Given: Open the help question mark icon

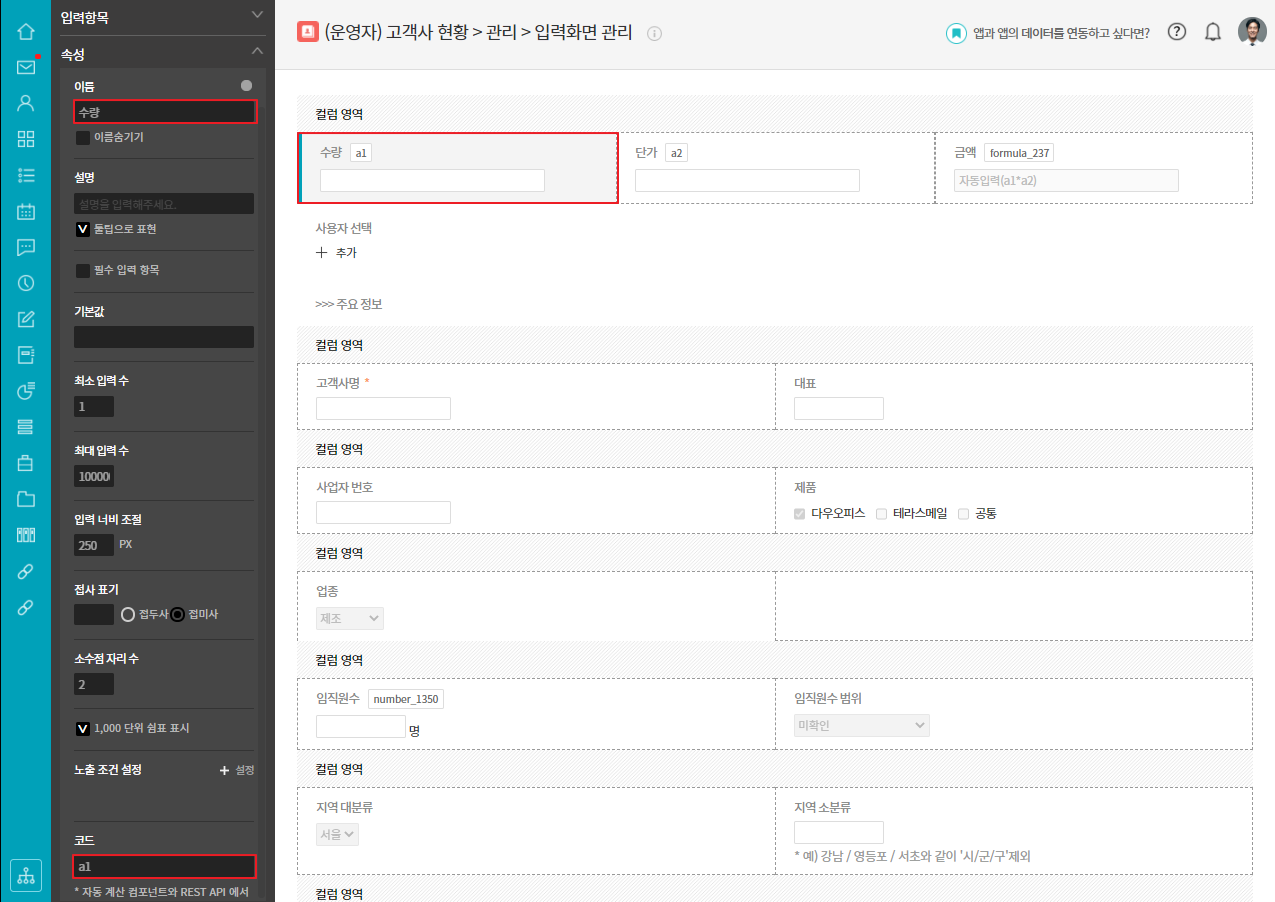Looking at the screenshot, I should point(1177,32).
